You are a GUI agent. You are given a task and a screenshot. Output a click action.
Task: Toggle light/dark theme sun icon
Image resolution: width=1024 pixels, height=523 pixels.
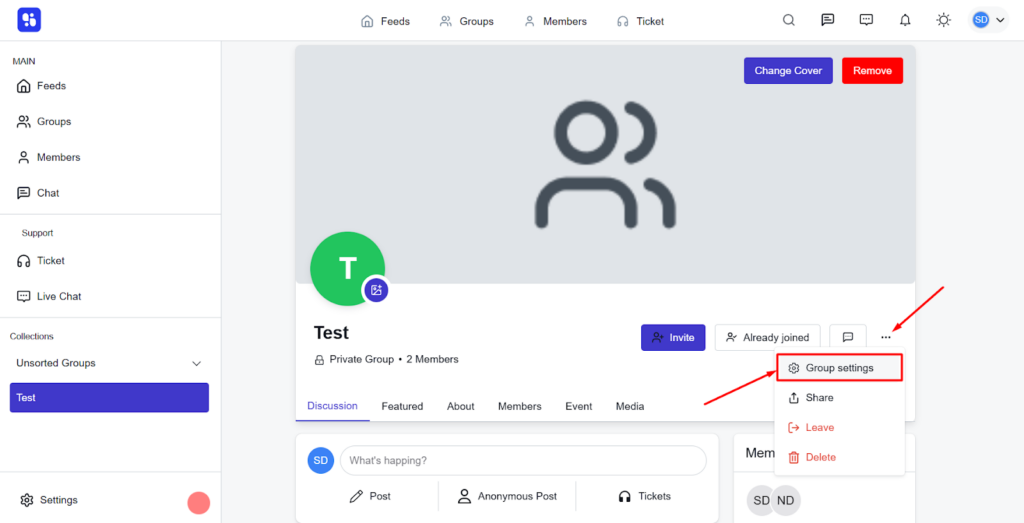943,20
